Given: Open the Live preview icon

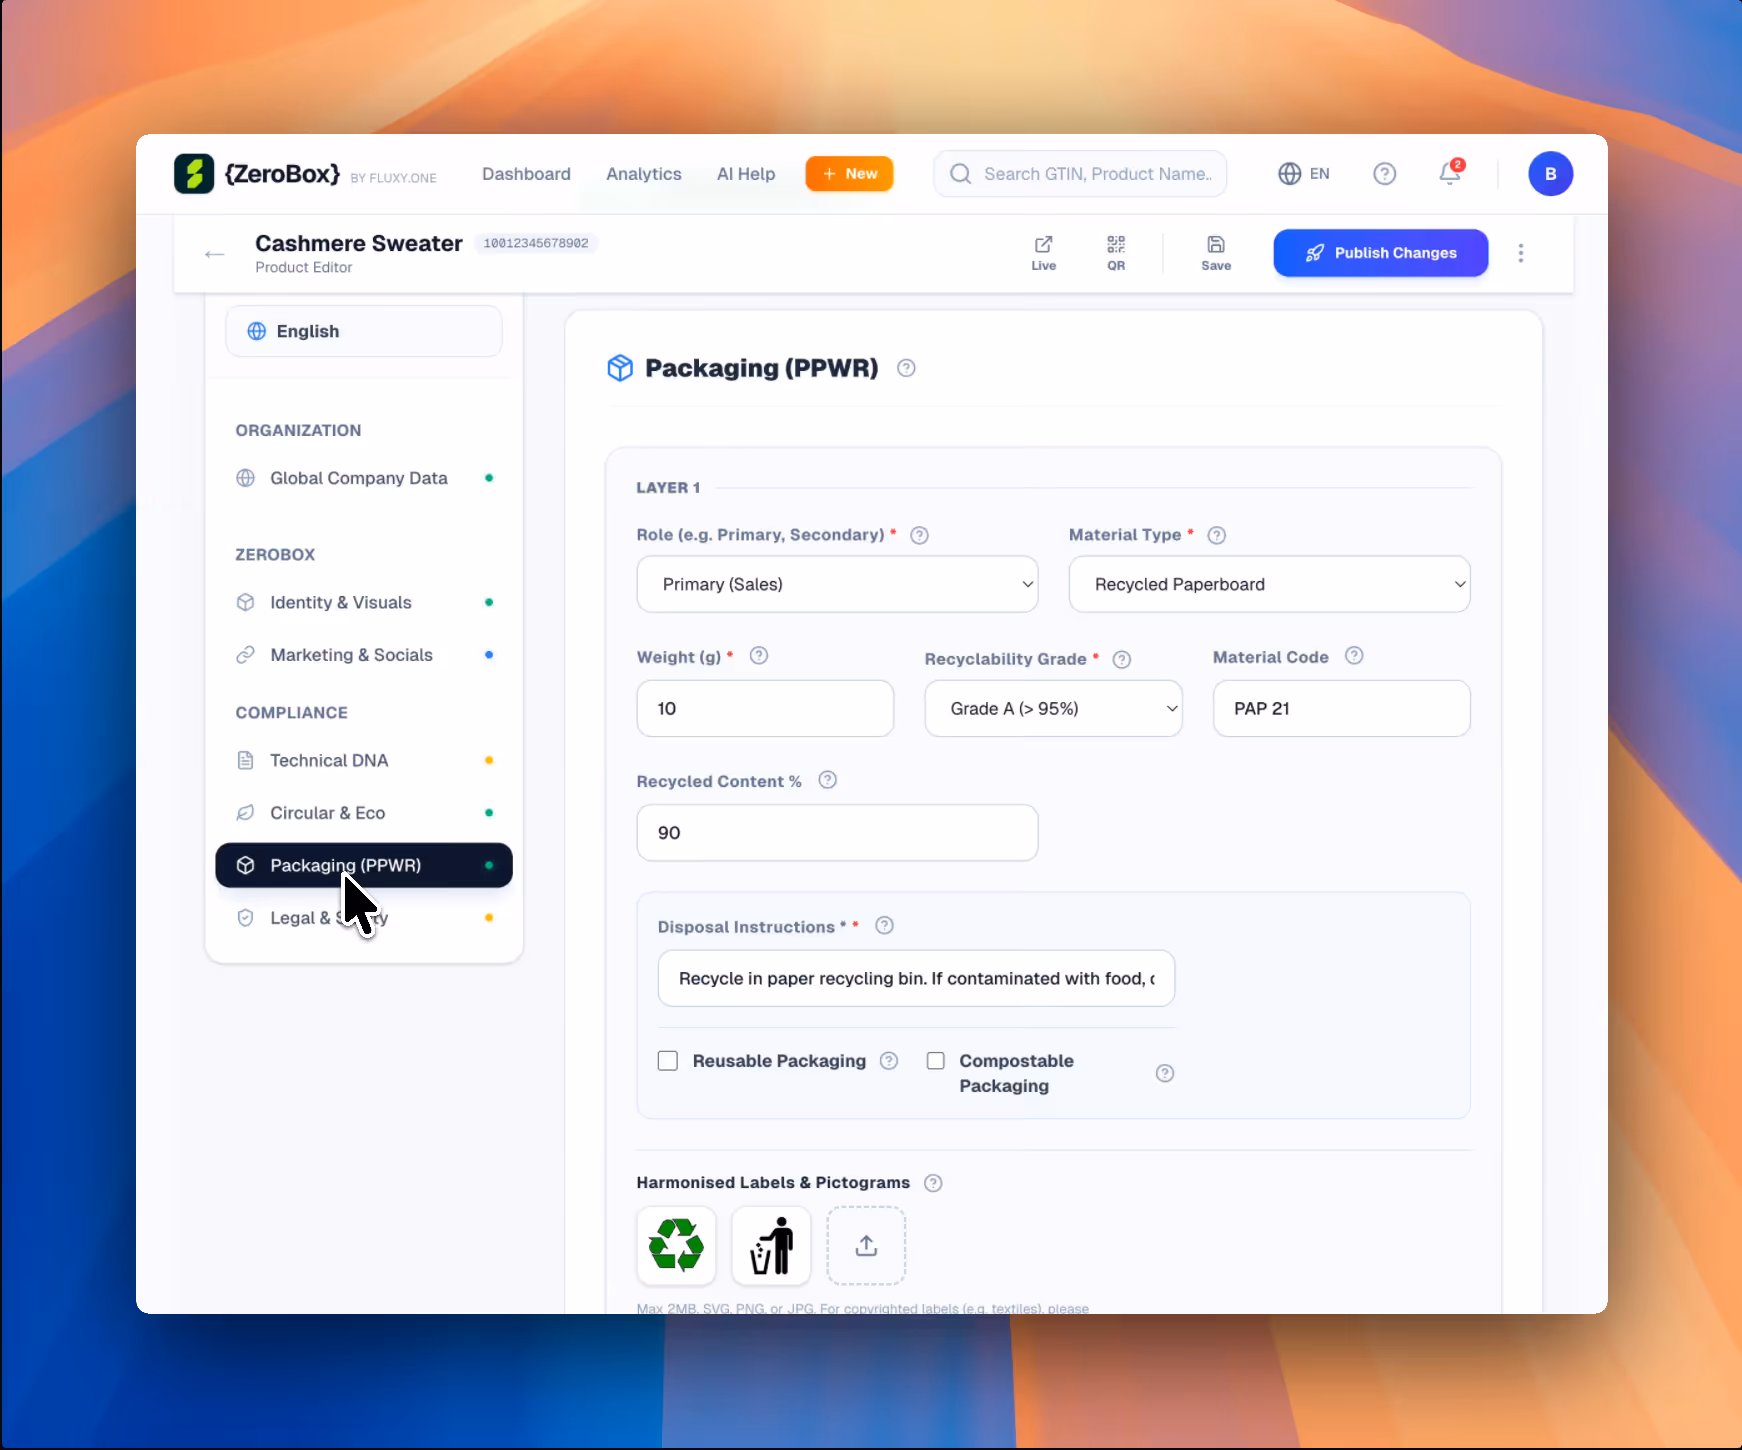Looking at the screenshot, I should [x=1043, y=253].
